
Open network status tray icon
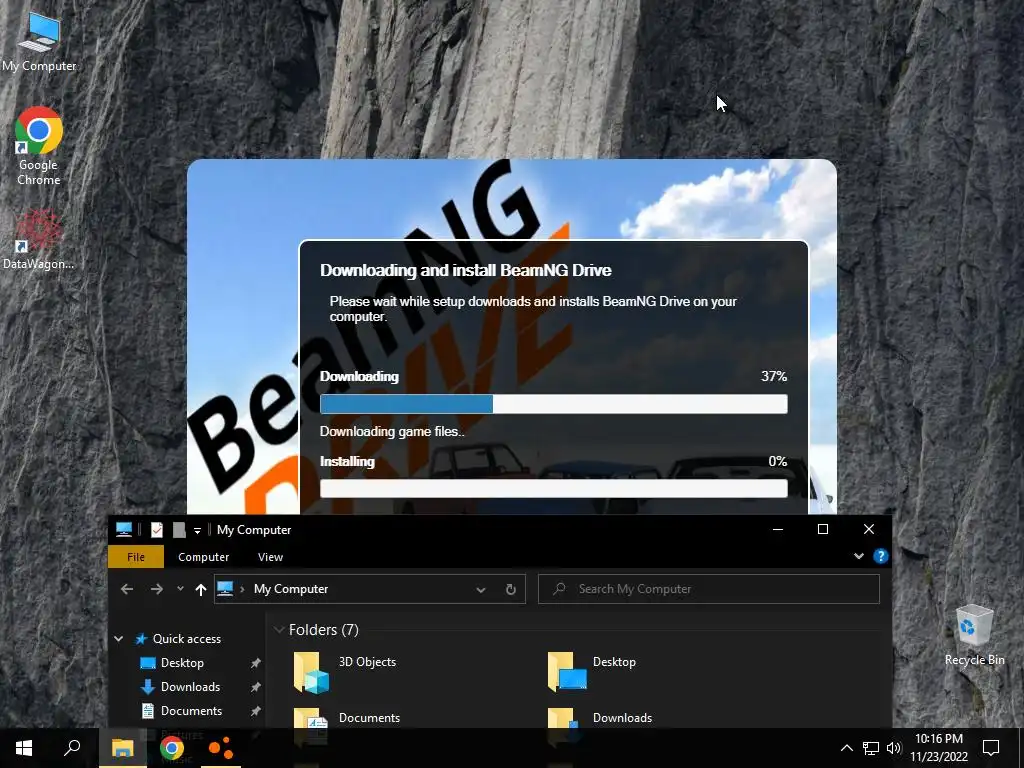pos(871,748)
